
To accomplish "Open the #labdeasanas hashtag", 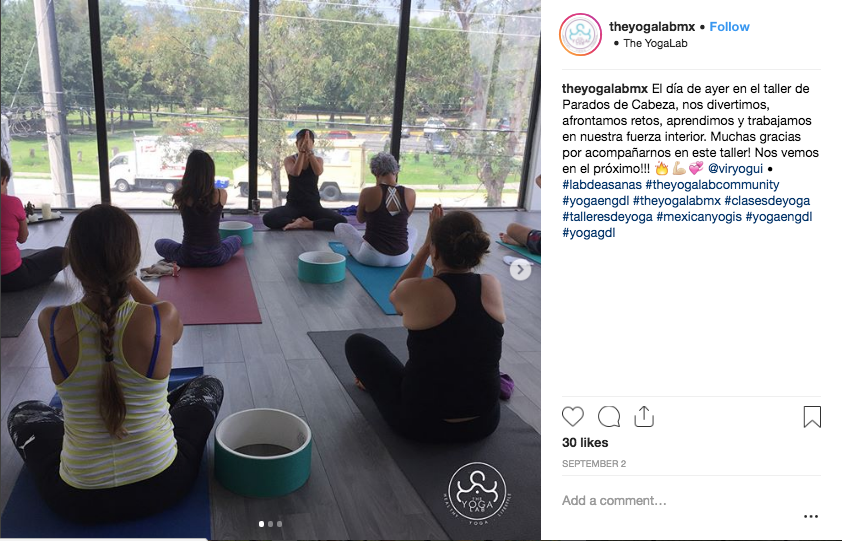I will [x=602, y=185].
